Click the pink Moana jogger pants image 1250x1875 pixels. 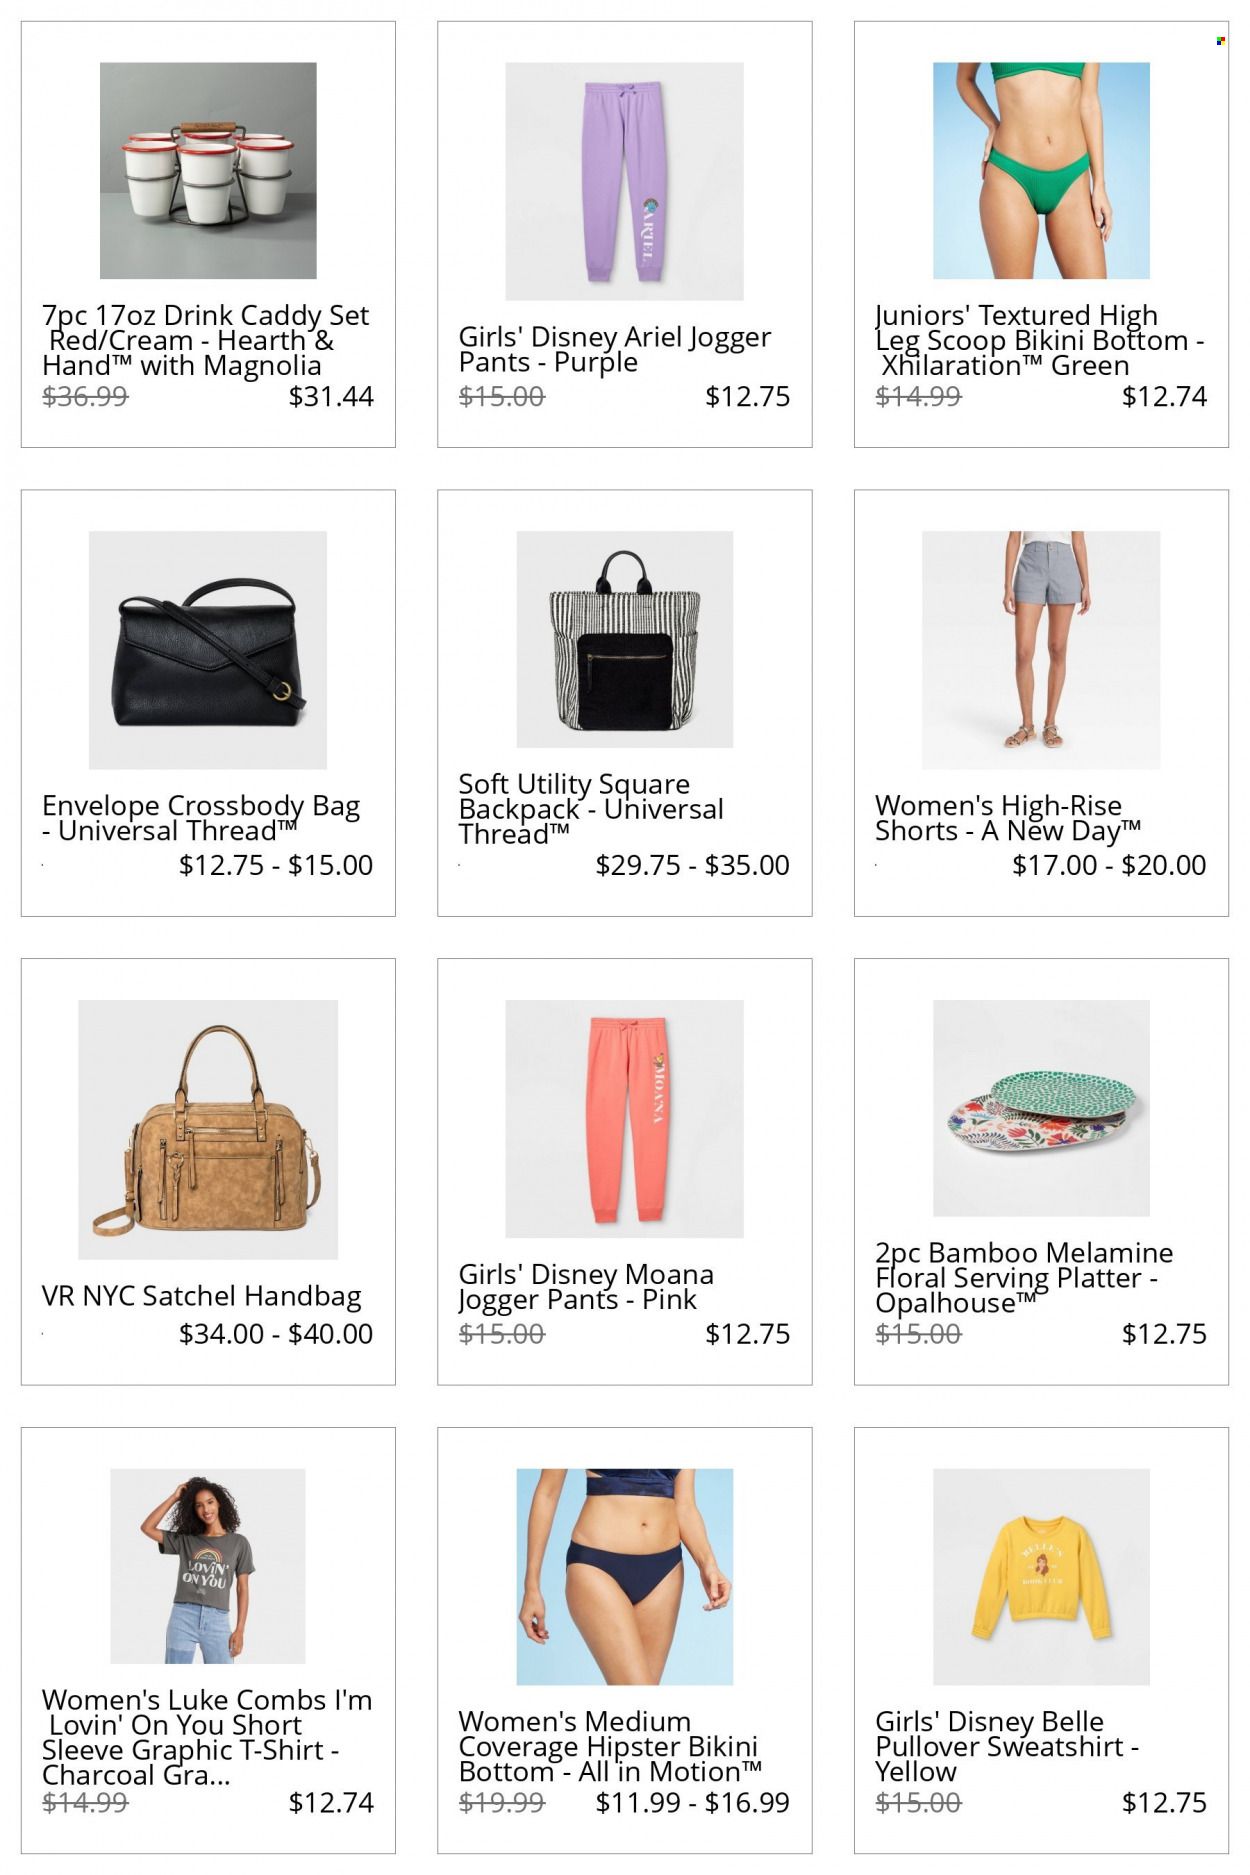(624, 1118)
